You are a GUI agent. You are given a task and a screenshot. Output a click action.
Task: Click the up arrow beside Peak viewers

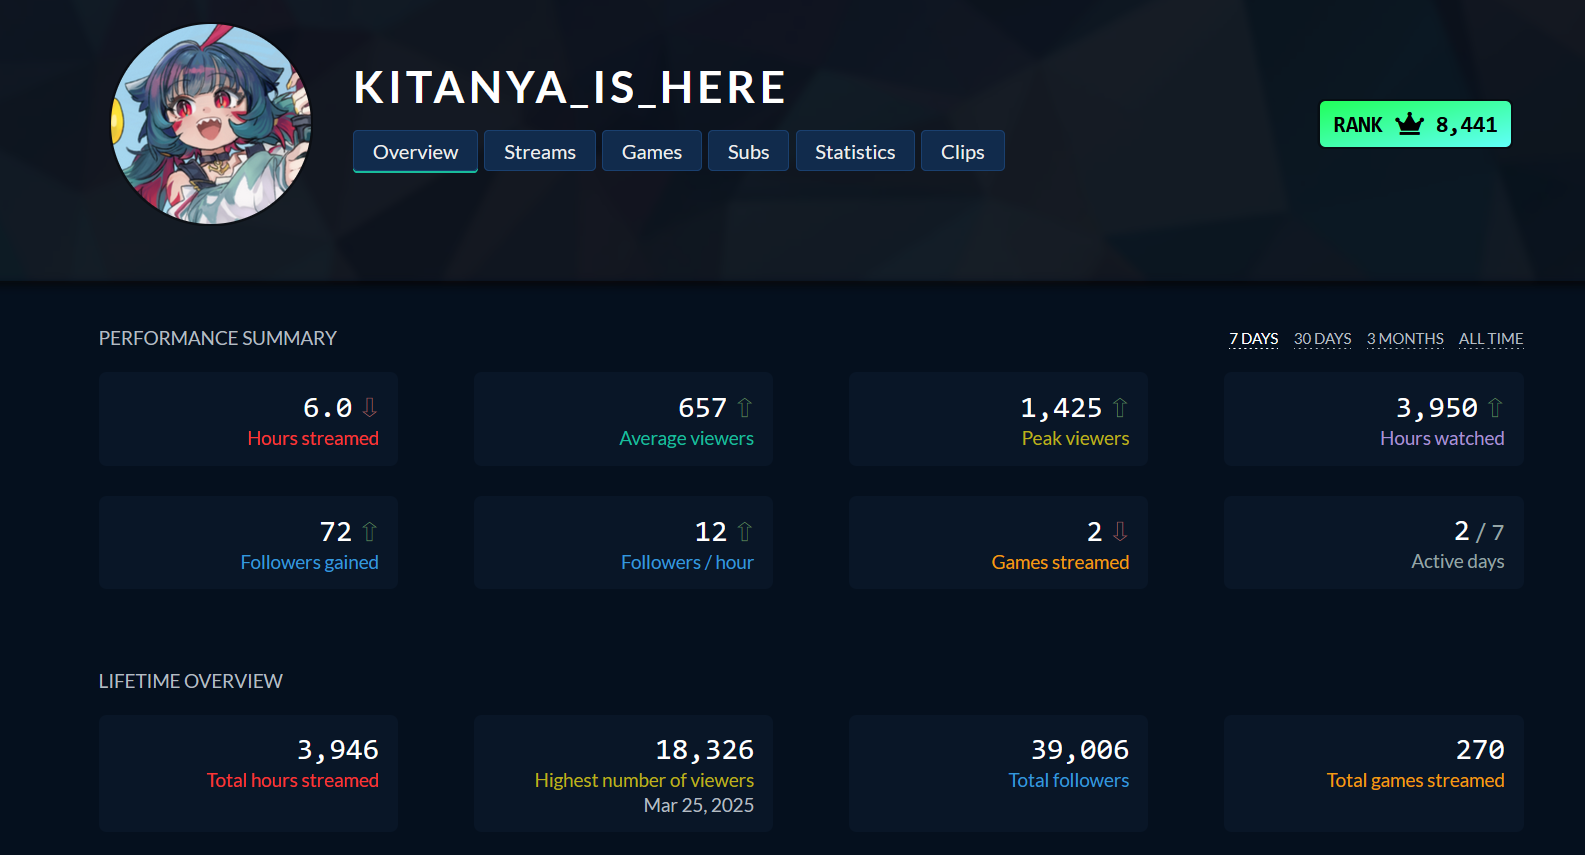(x=1120, y=407)
